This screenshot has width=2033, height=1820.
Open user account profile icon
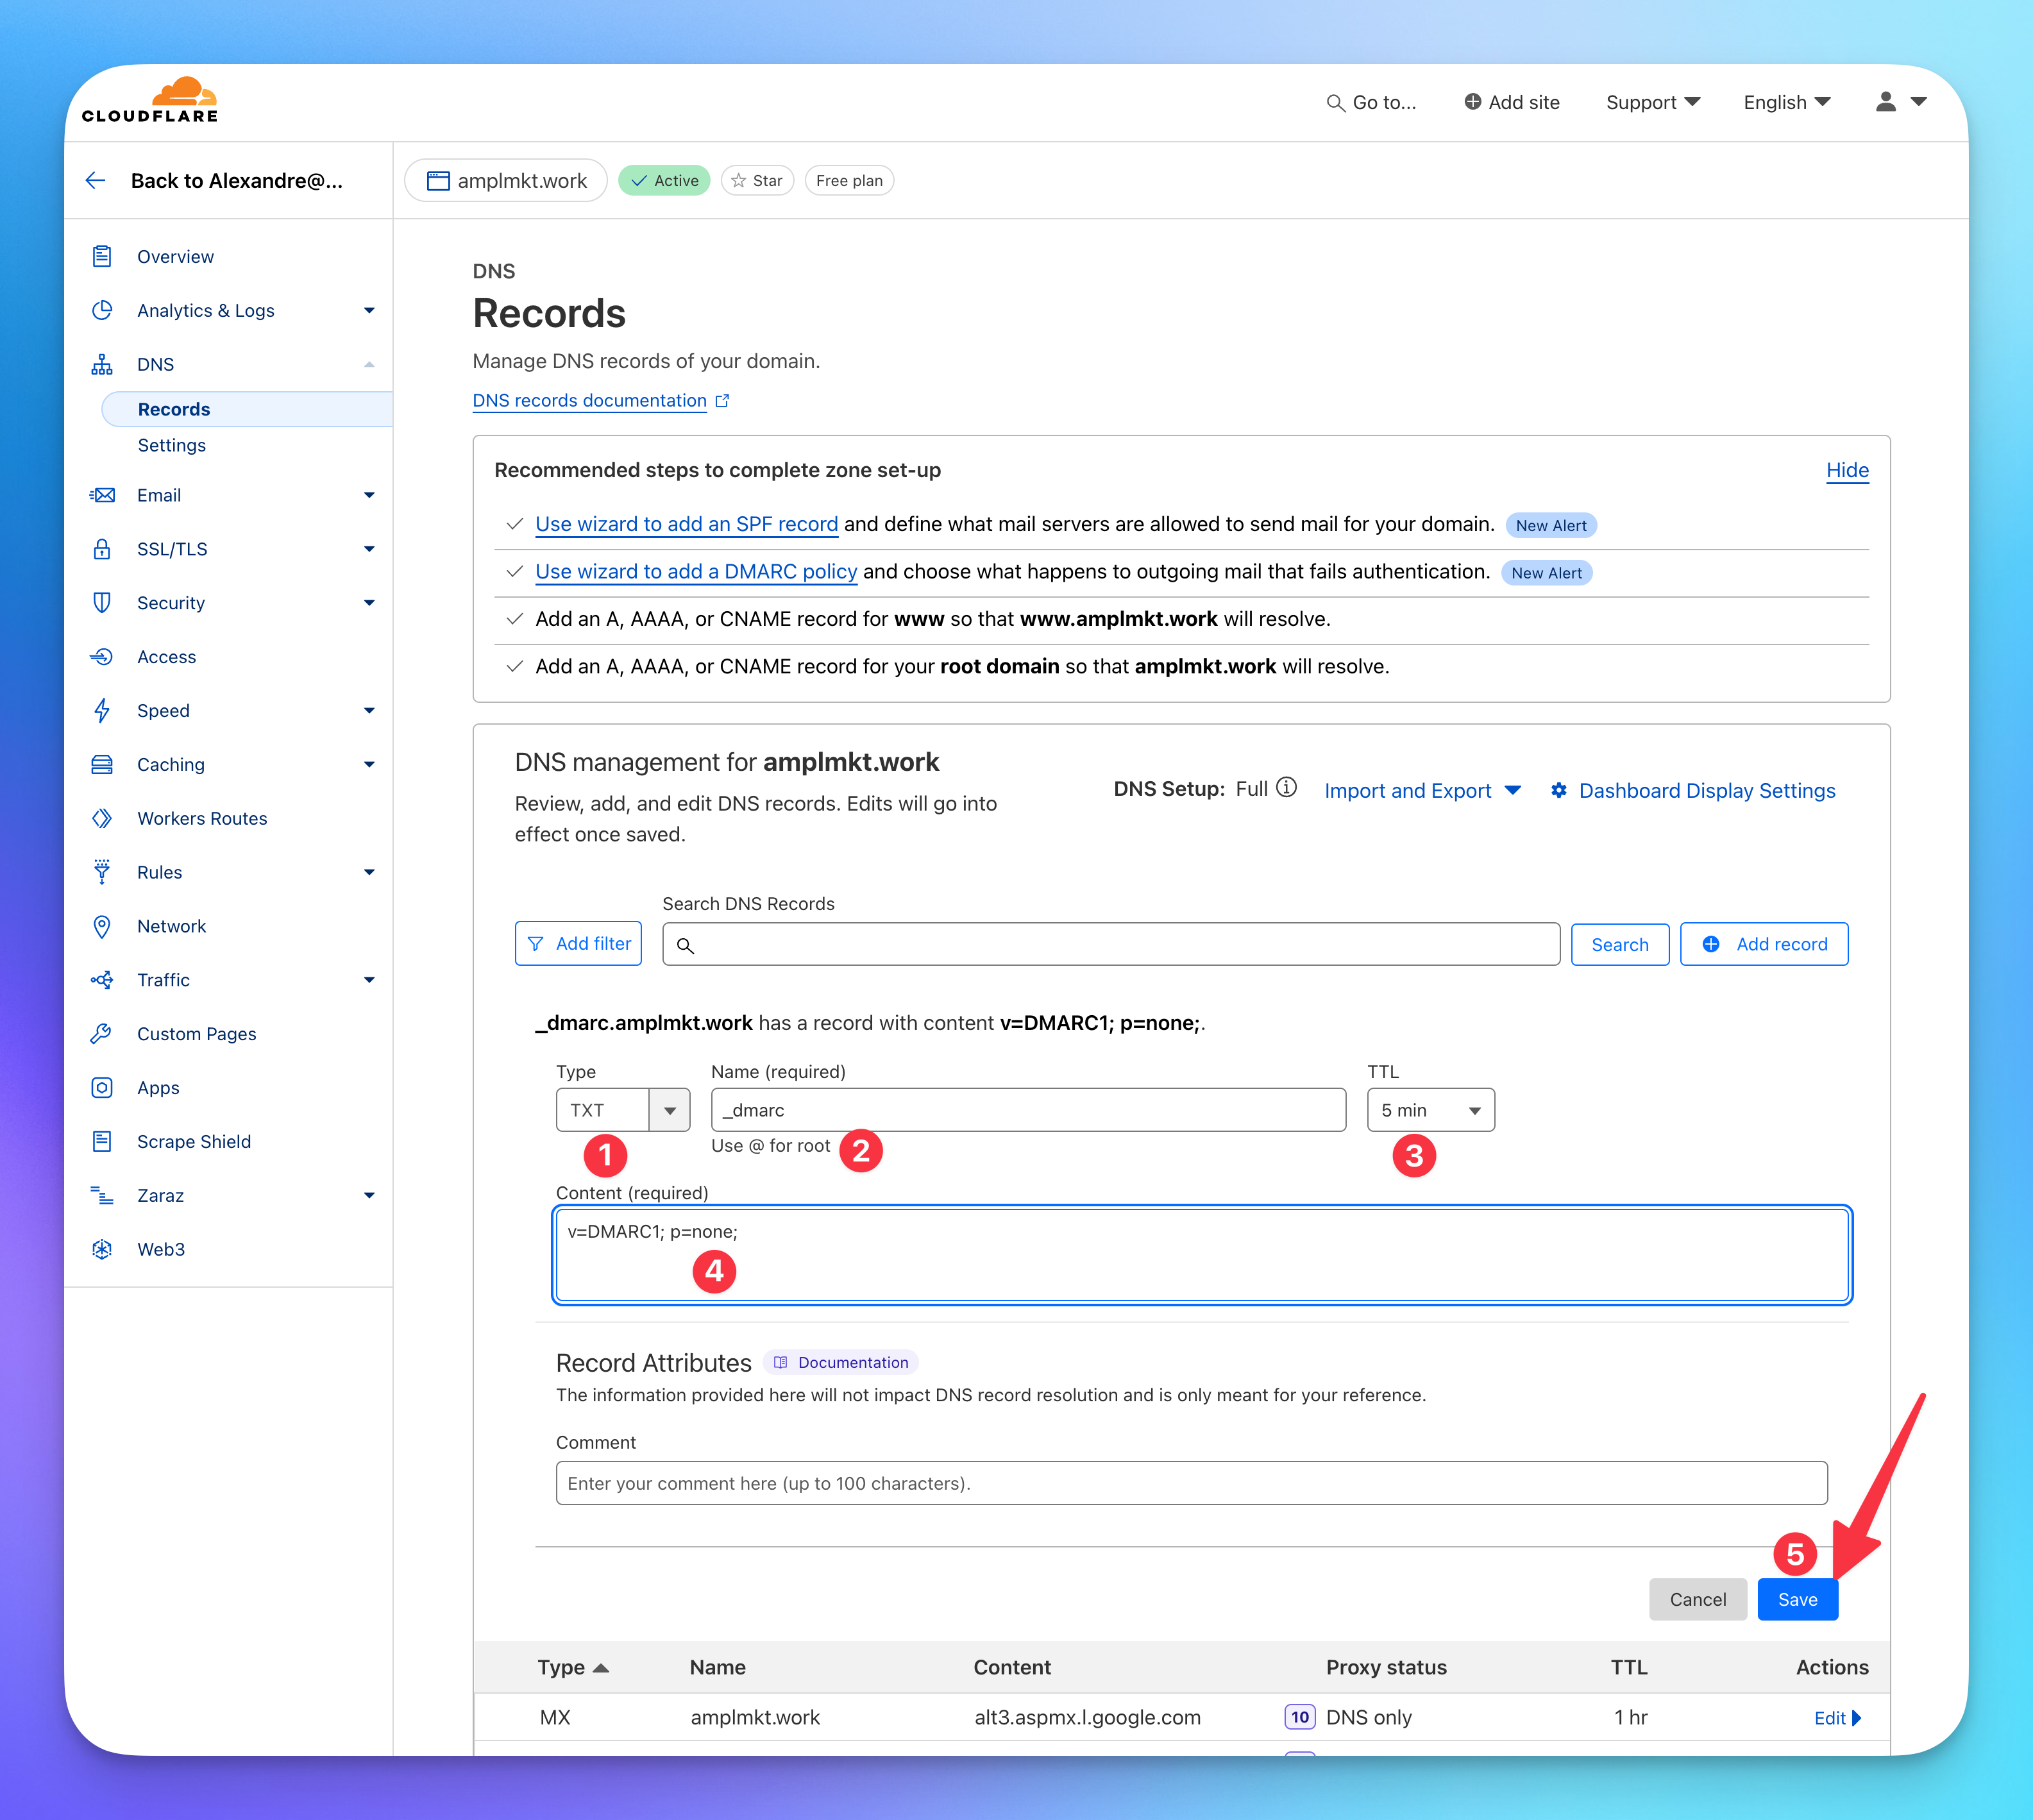click(1885, 102)
